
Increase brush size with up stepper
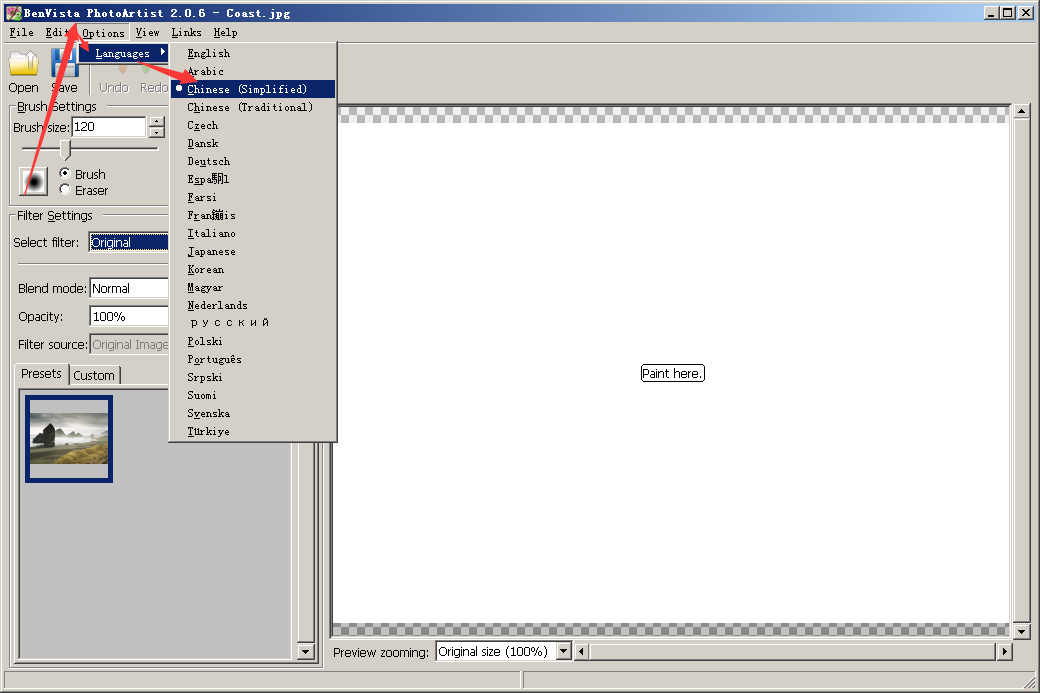click(x=157, y=121)
